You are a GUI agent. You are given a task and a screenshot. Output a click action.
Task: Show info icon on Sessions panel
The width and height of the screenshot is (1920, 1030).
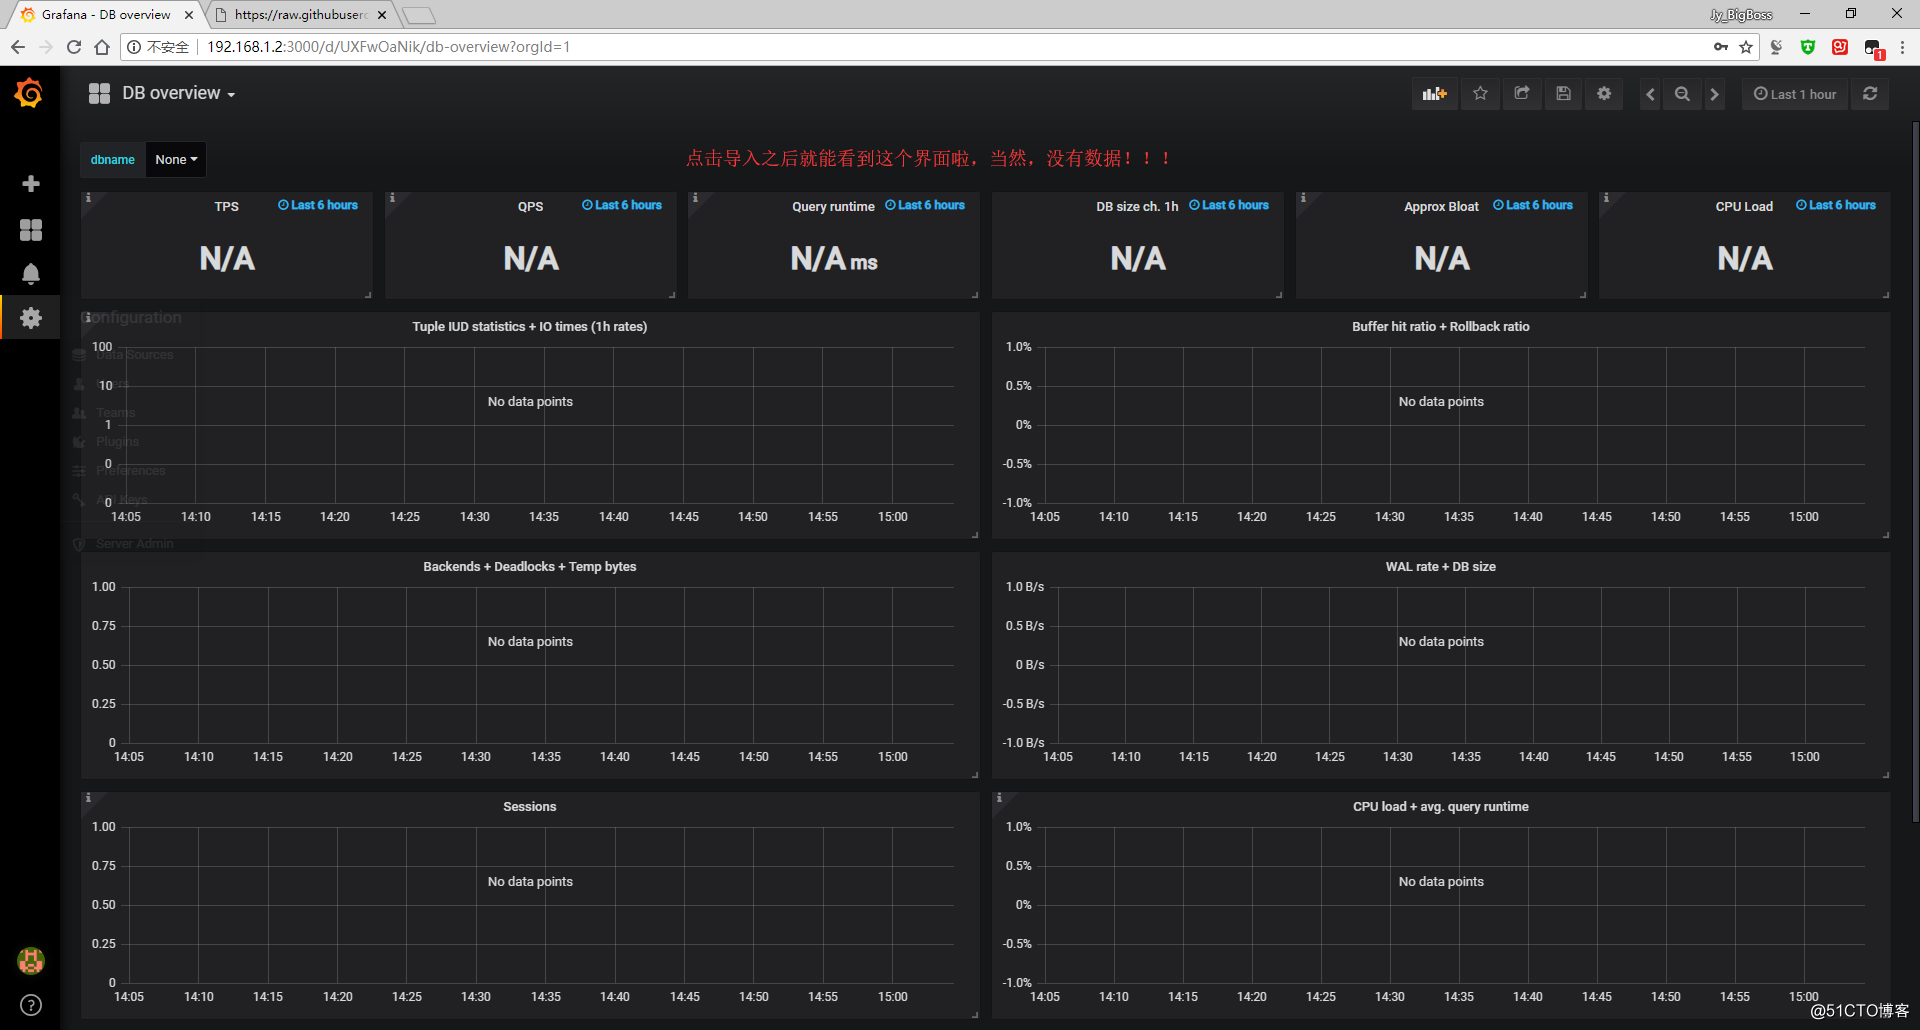tap(88, 798)
